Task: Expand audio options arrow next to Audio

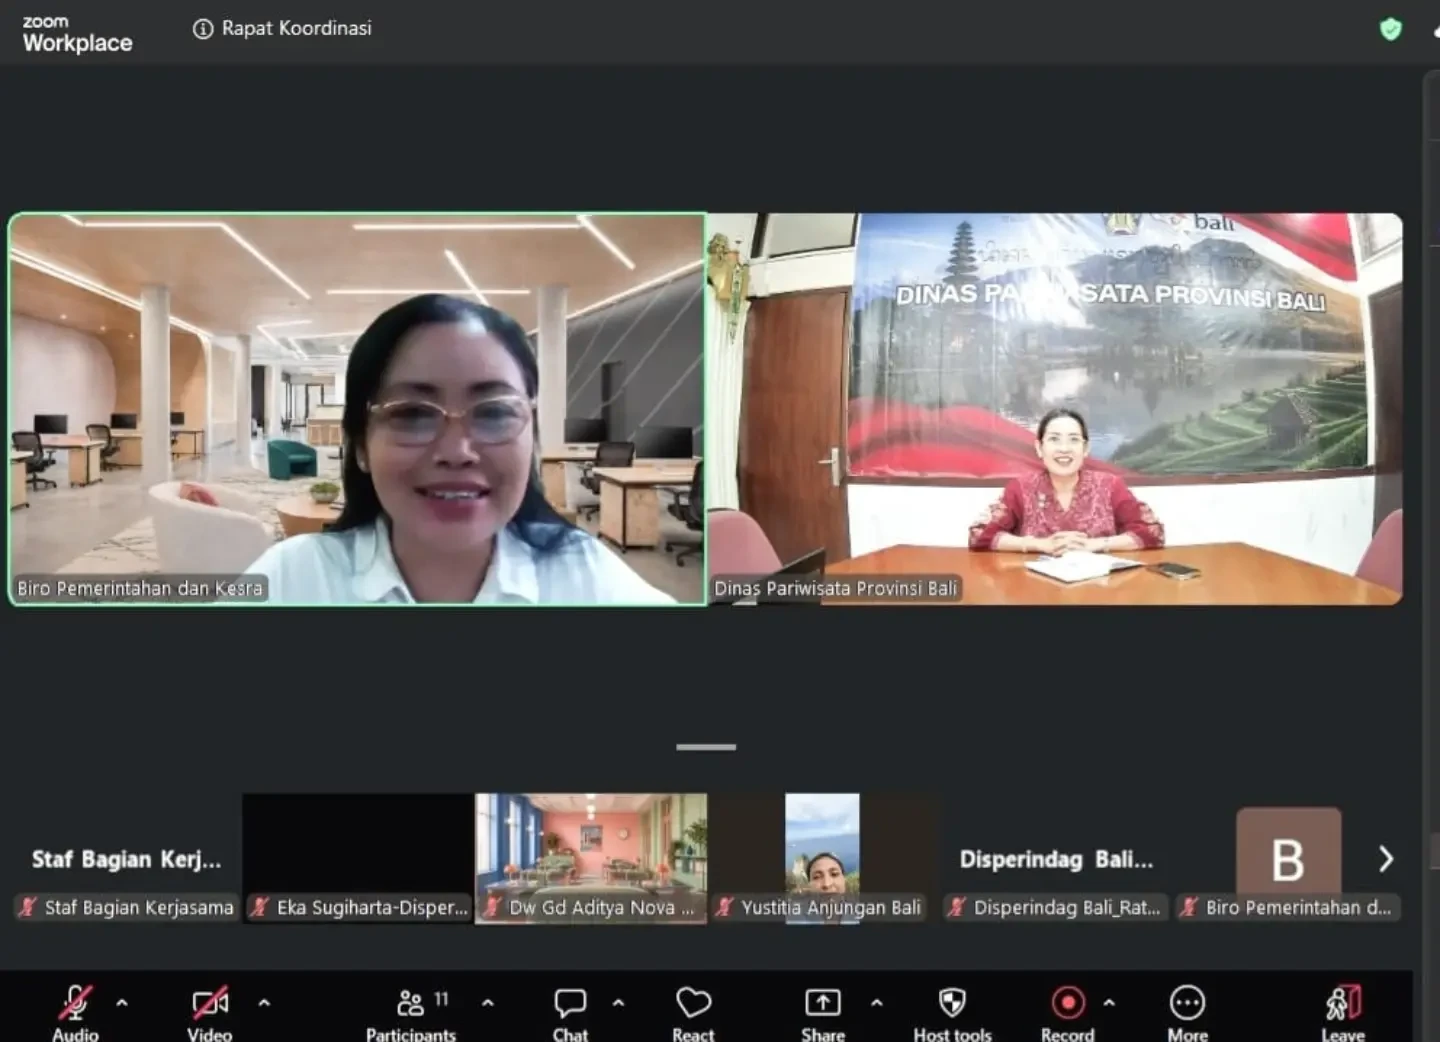Action: (x=122, y=1002)
